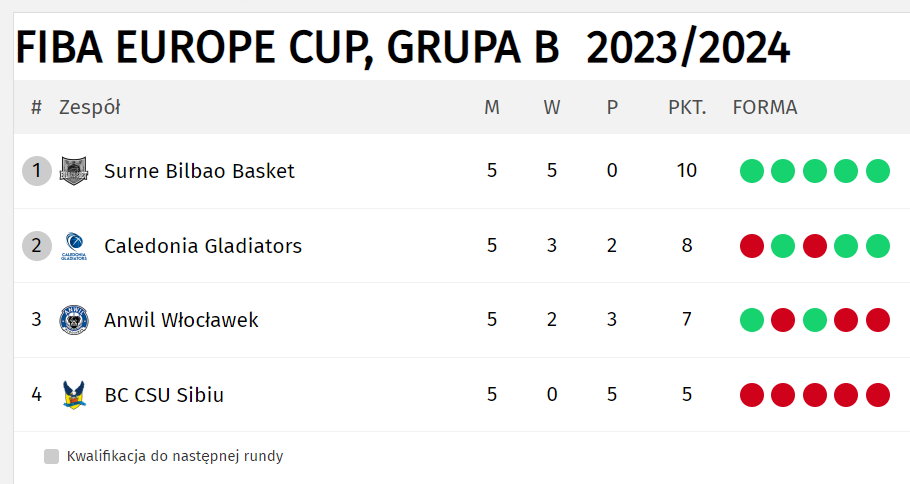Click the position 2 rank badge
Viewport: 910px width, 484px height.
pyautogui.click(x=37, y=245)
